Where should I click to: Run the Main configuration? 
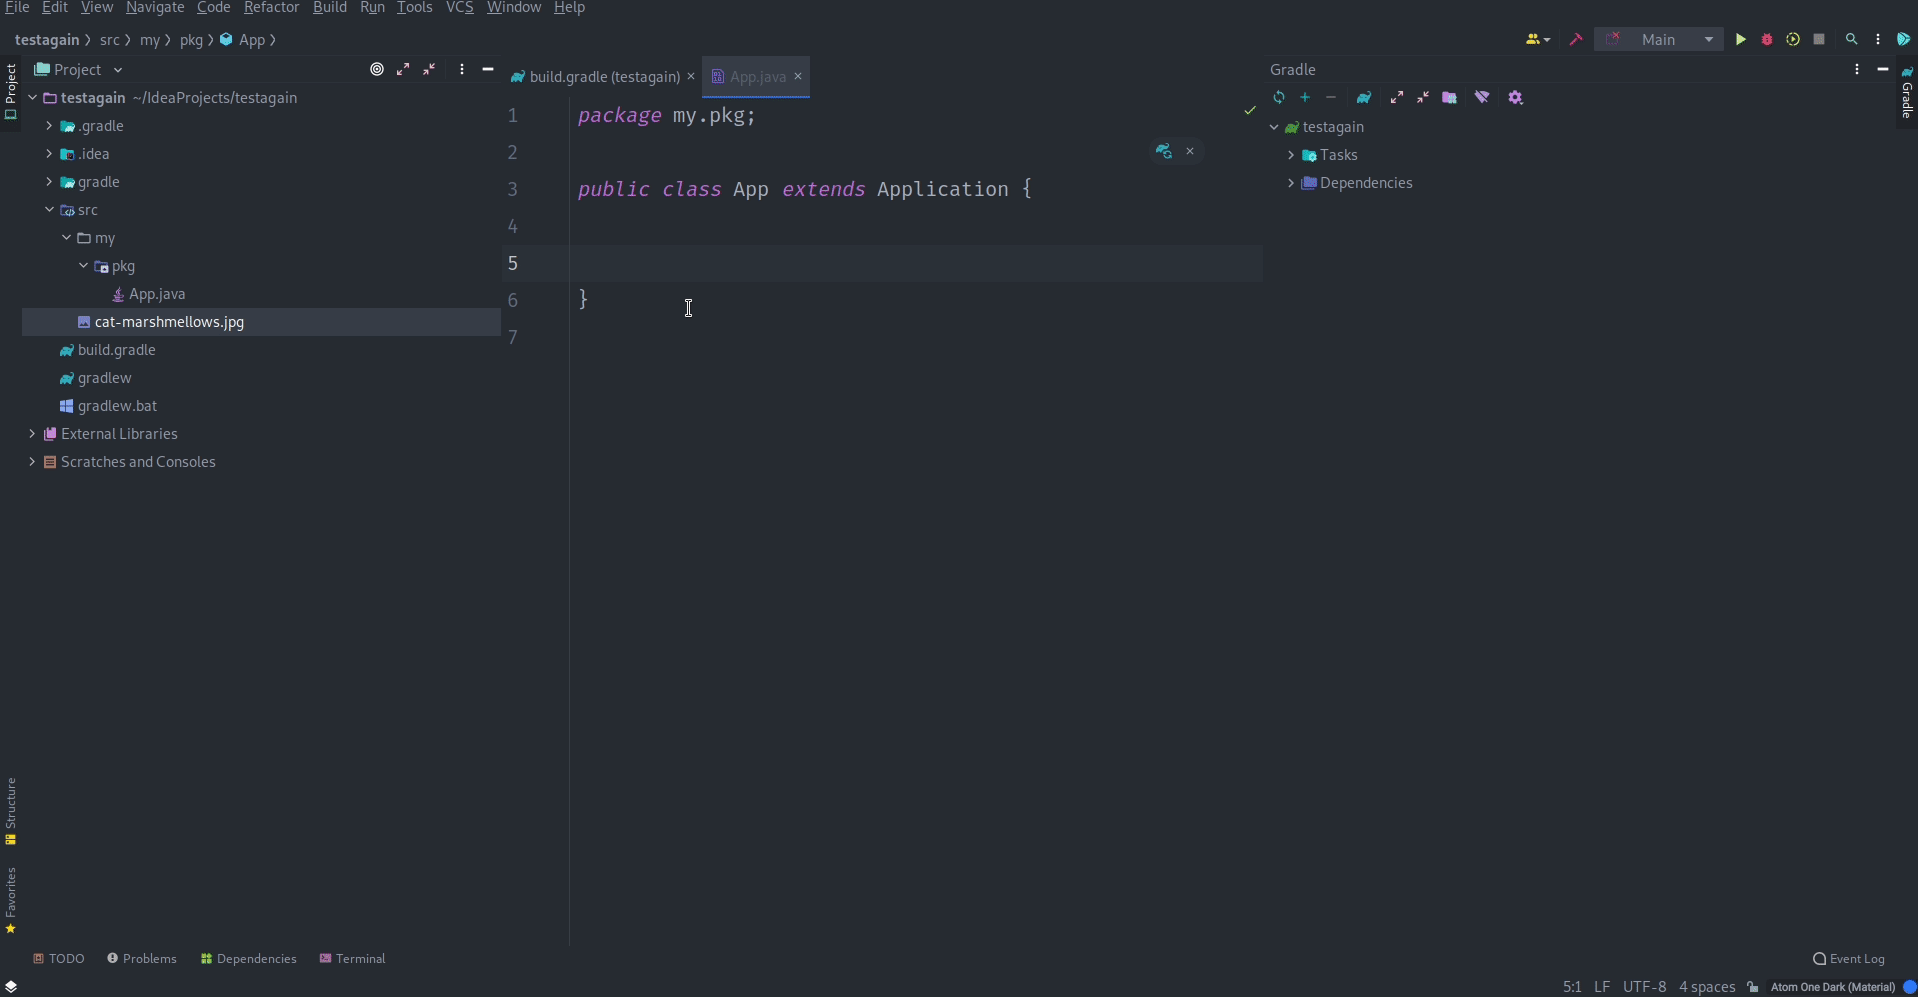pyautogui.click(x=1740, y=39)
